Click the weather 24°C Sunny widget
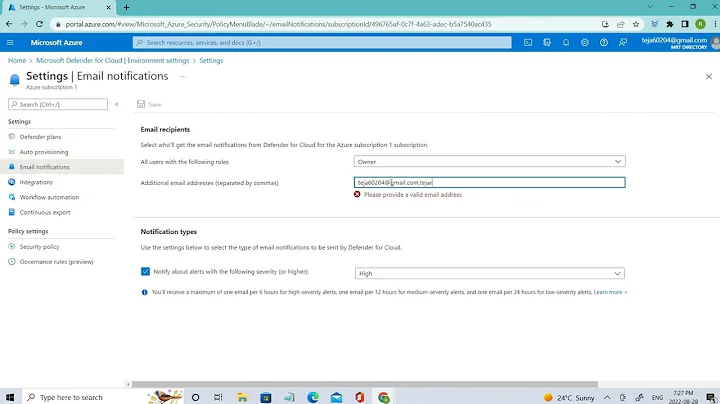This screenshot has width=720, height=404. (569, 398)
